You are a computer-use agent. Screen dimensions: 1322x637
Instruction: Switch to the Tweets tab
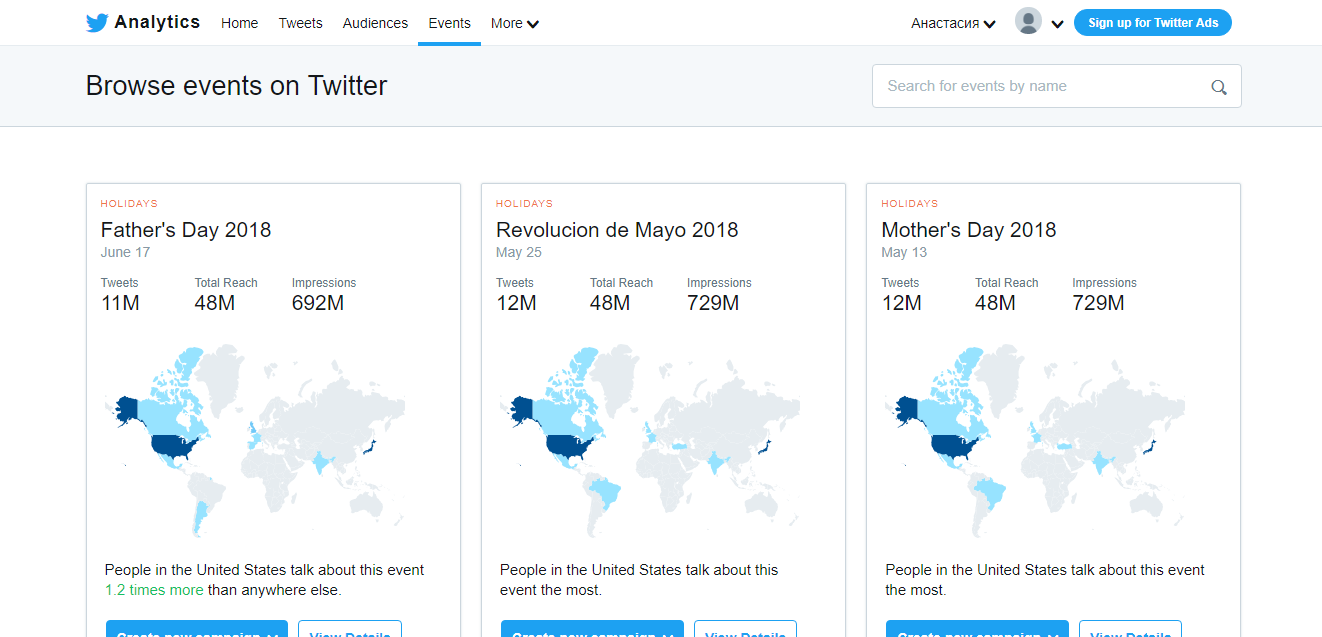point(300,23)
